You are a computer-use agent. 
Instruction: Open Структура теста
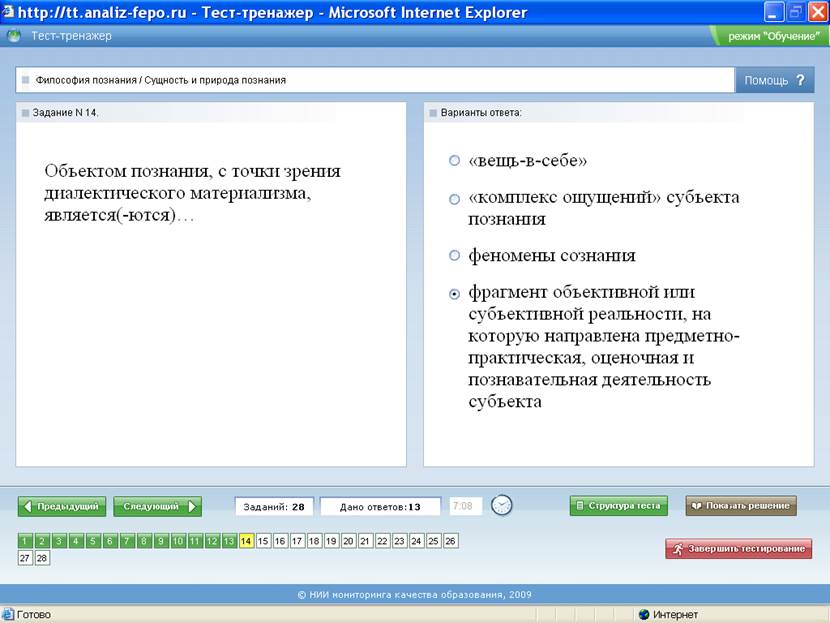click(x=619, y=506)
